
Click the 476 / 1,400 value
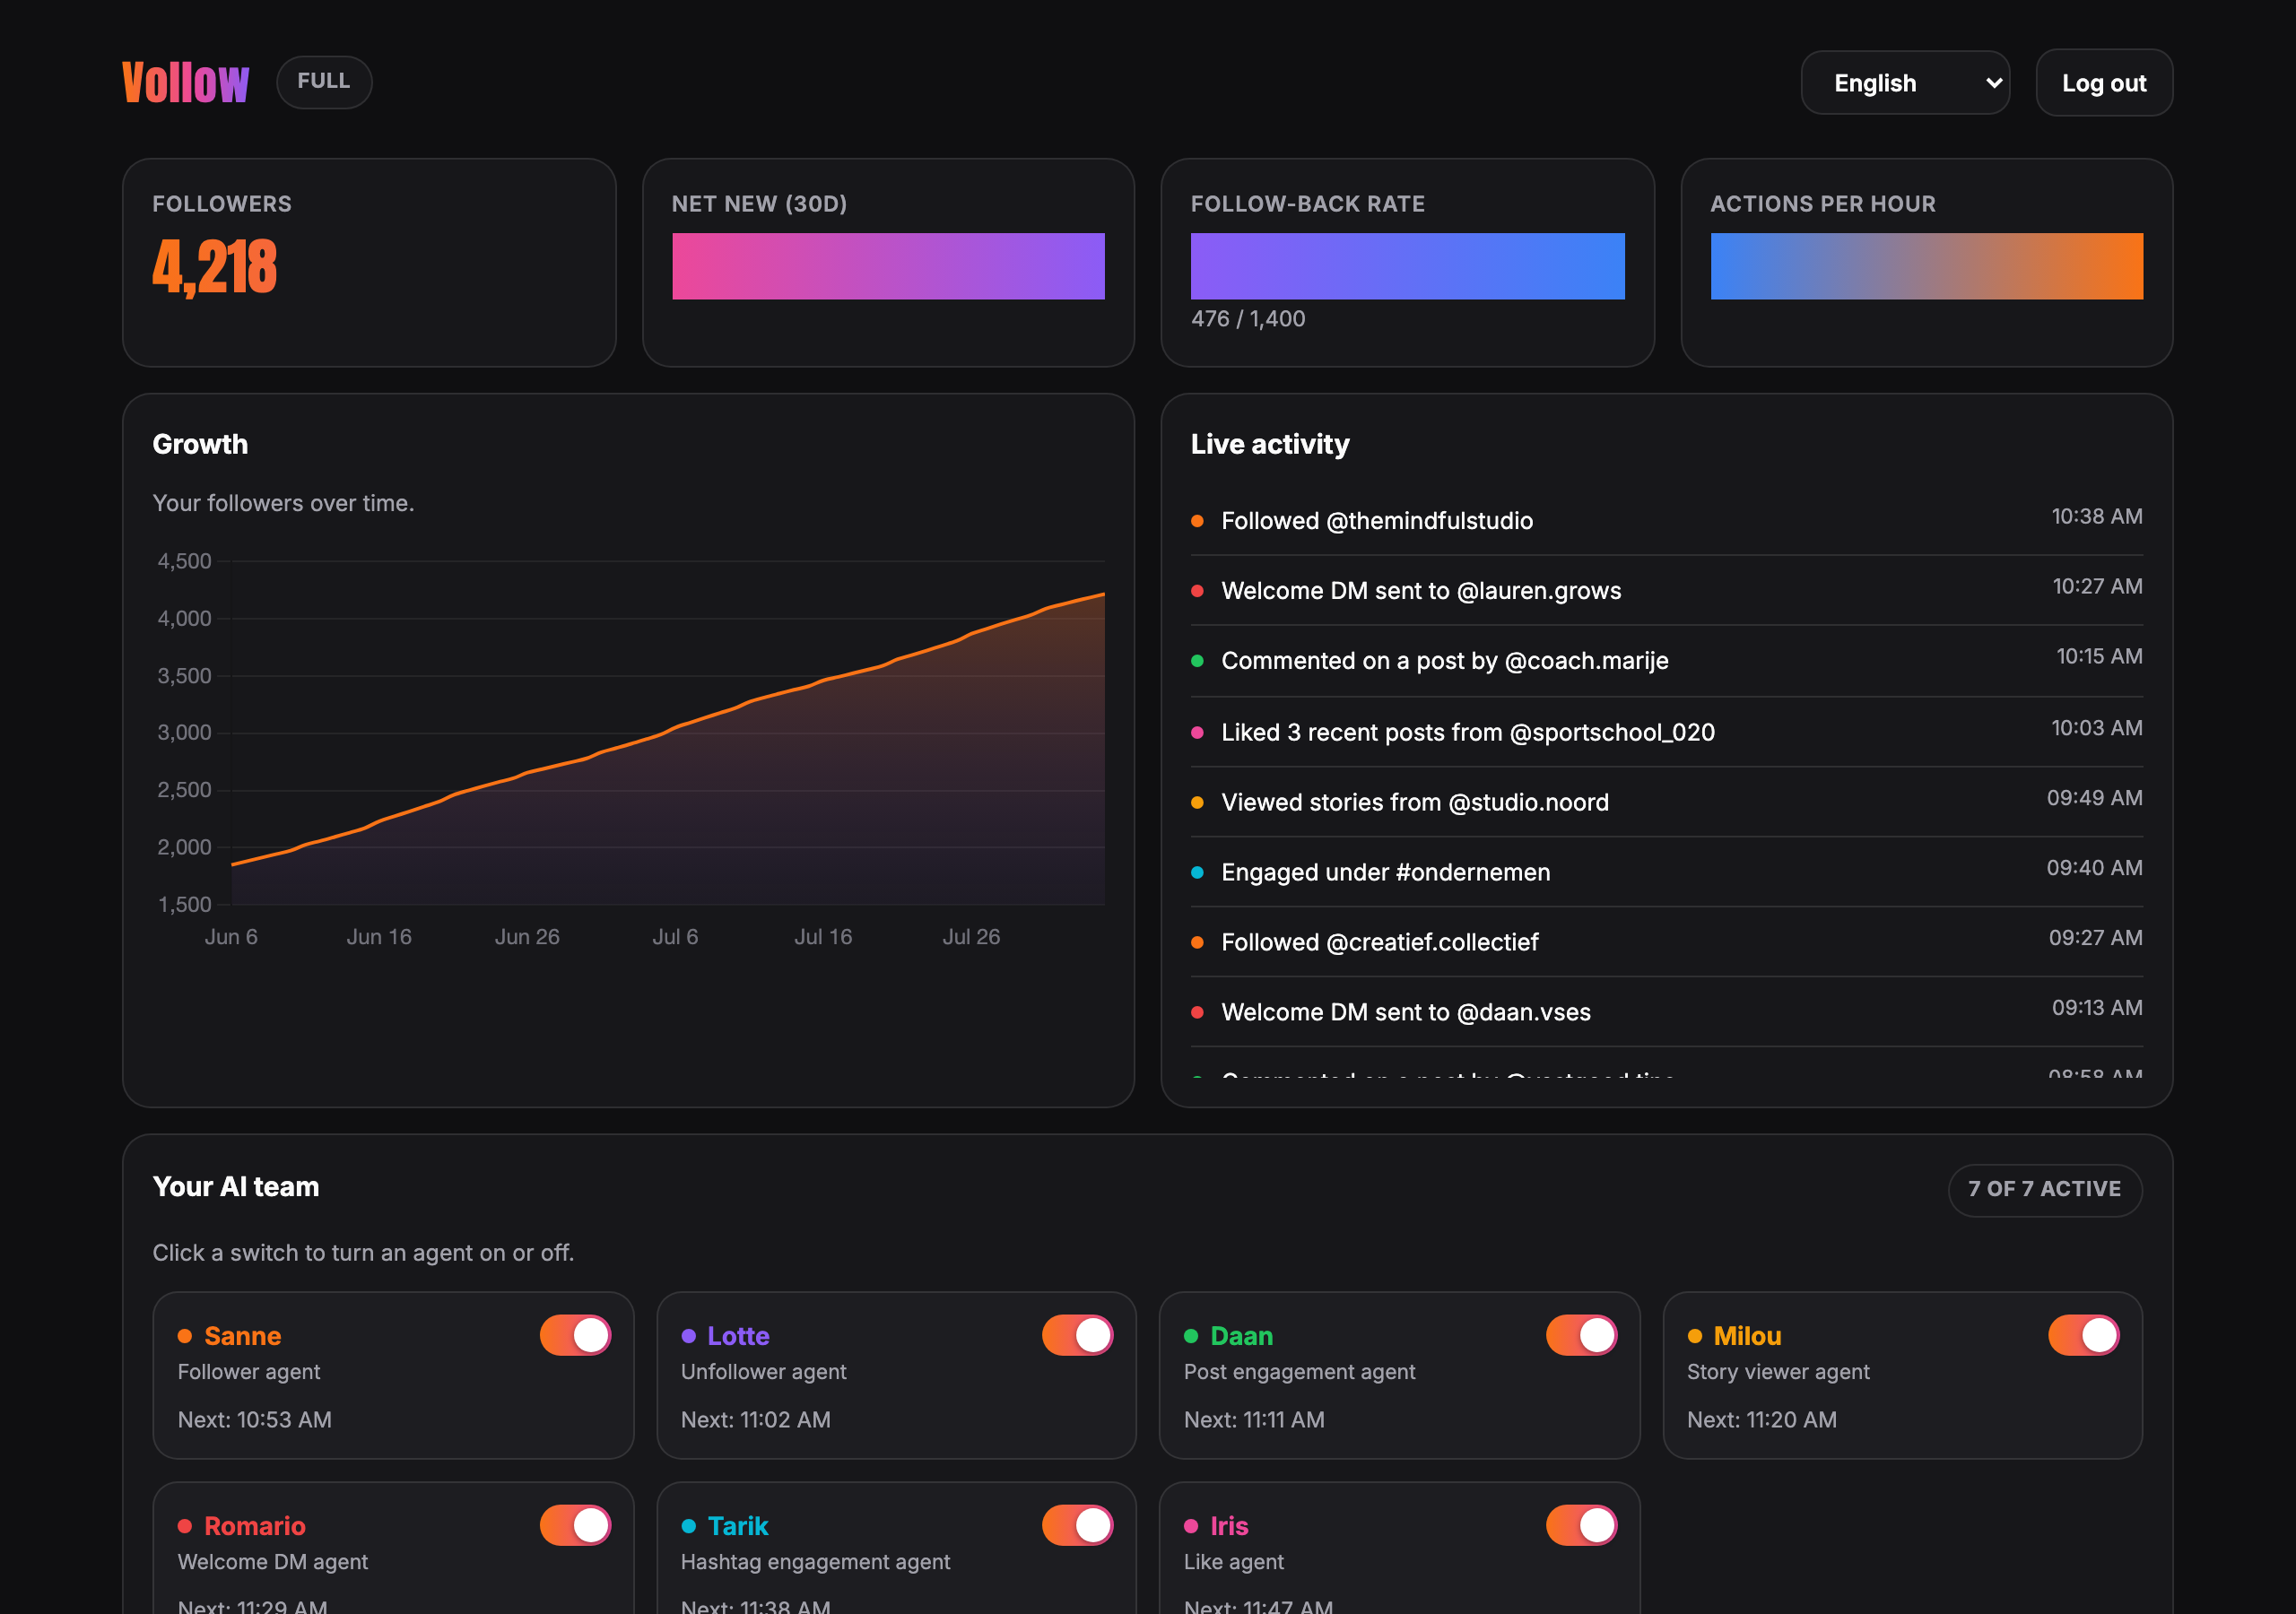[1248, 319]
